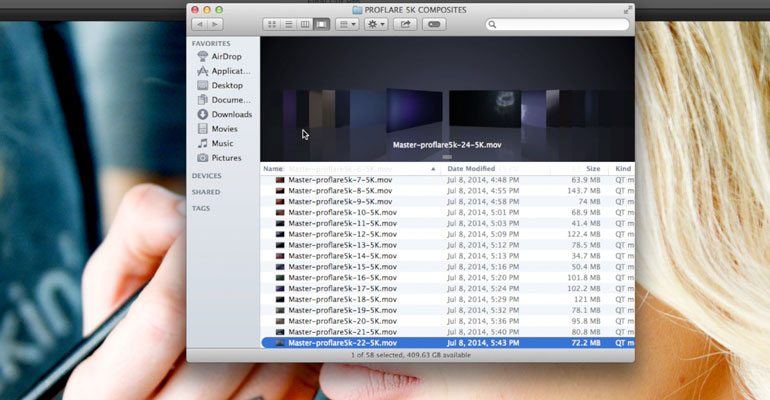Select Master-proflare5k-15-5K.mov

tap(447, 267)
